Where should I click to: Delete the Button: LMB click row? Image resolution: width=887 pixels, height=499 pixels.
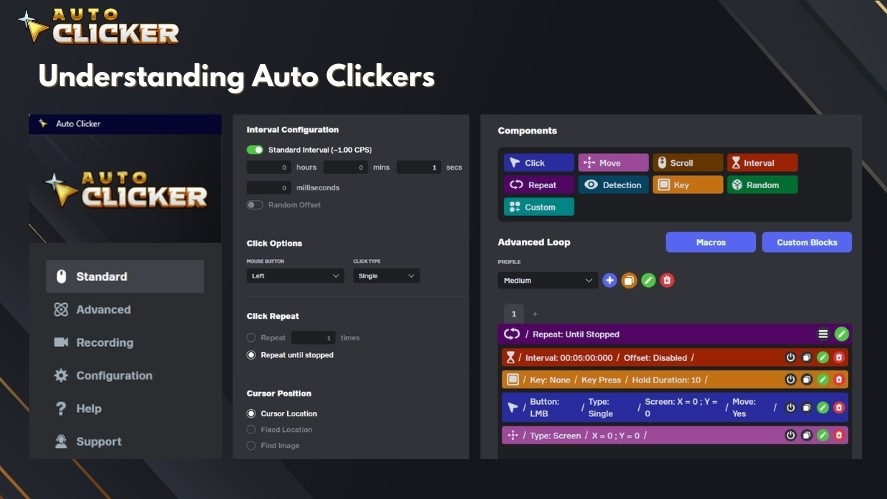[x=839, y=407]
